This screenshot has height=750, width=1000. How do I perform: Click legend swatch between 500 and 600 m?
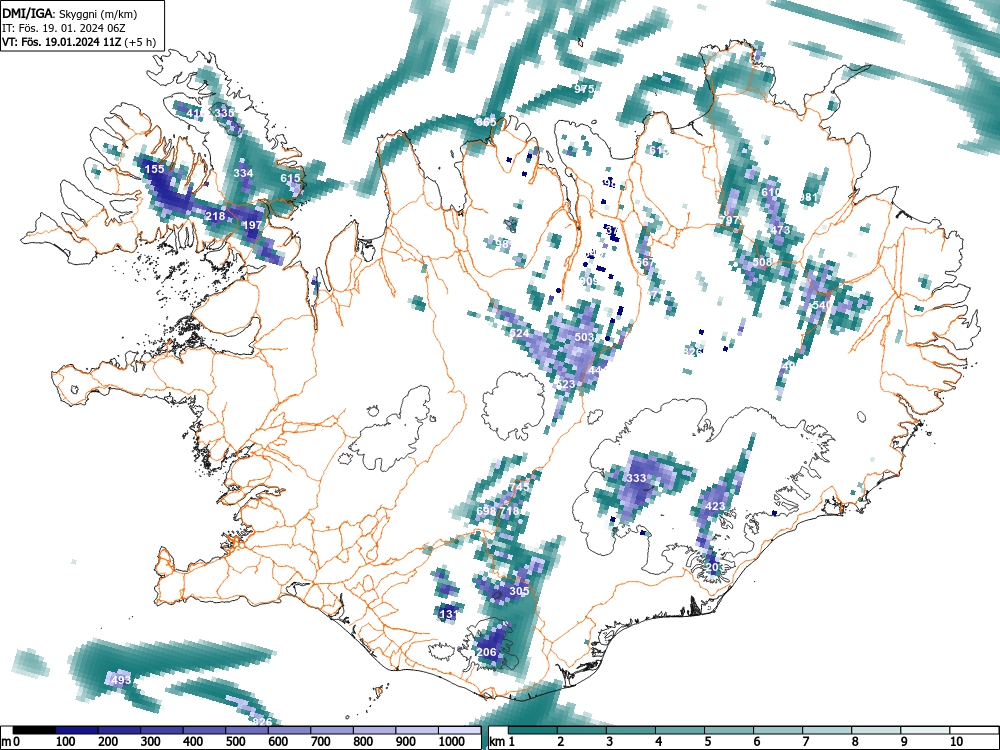247,730
